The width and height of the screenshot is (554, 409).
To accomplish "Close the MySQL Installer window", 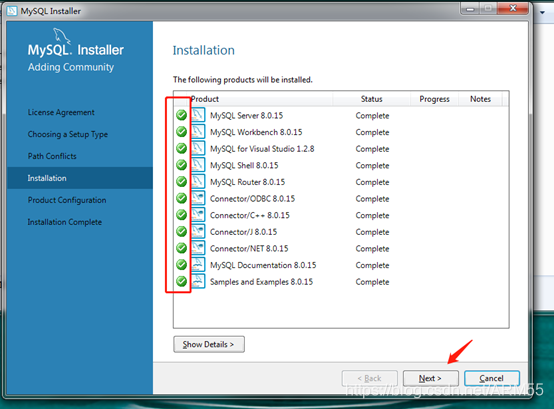I will (x=513, y=8).
